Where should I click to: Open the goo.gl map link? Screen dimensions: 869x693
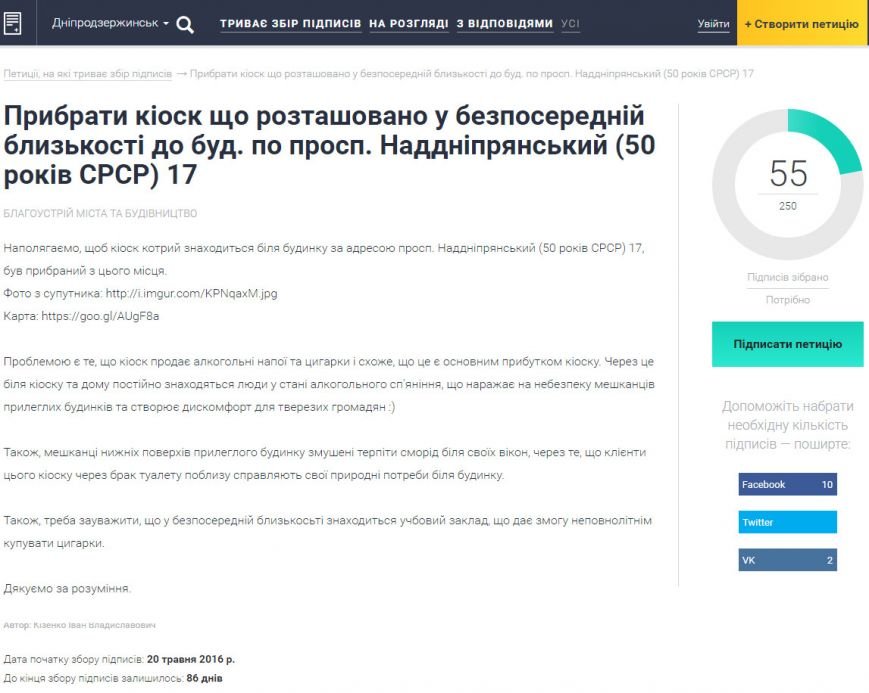tap(100, 316)
